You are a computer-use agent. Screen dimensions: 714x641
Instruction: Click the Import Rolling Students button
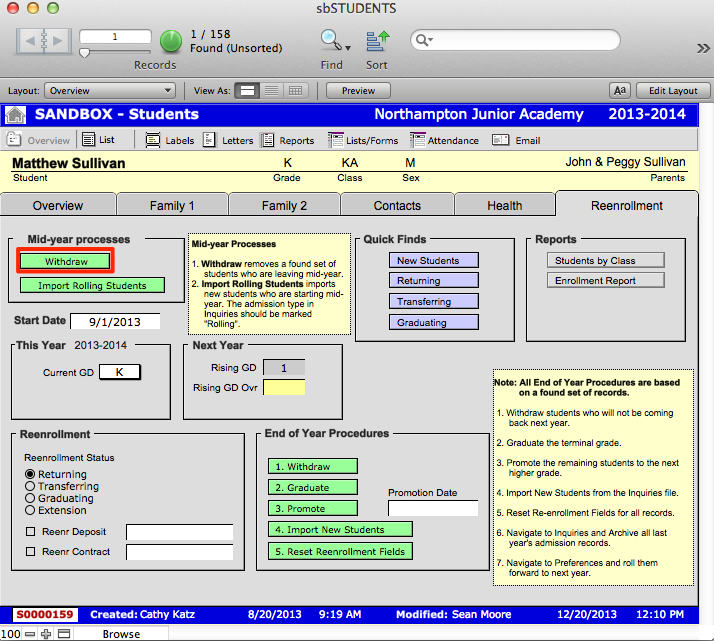[92, 285]
